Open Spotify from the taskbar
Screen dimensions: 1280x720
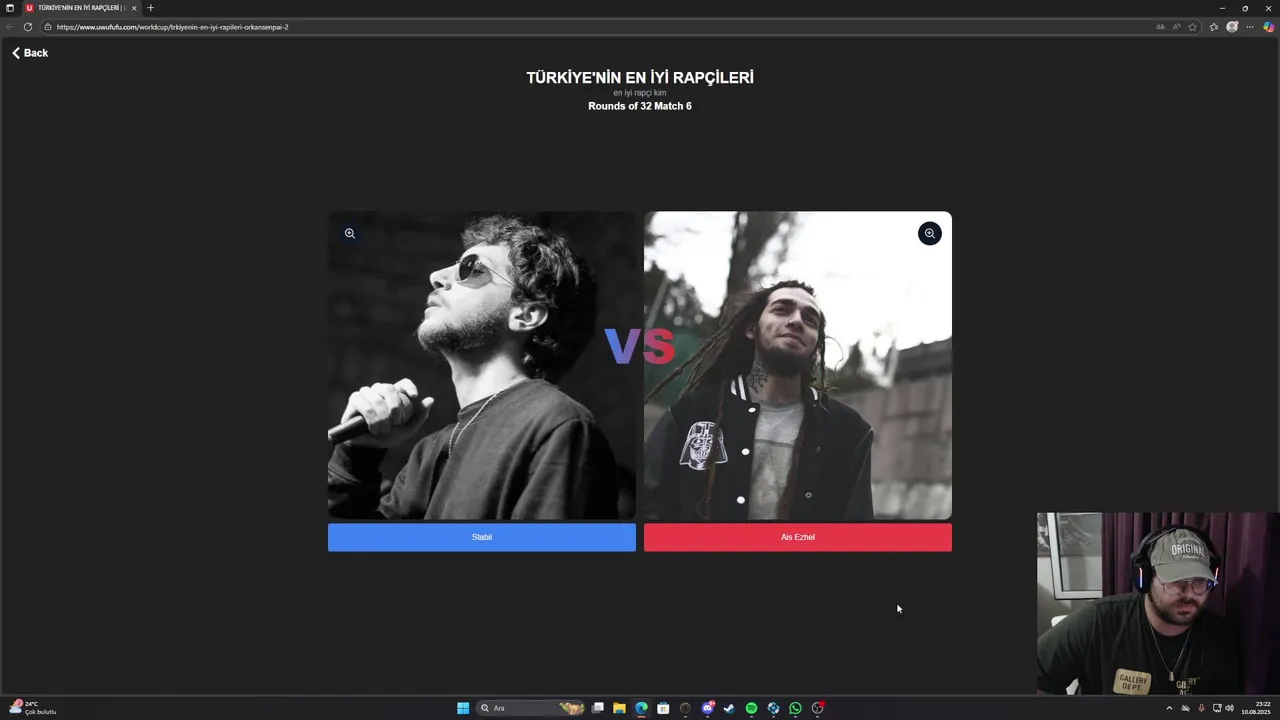tap(751, 708)
